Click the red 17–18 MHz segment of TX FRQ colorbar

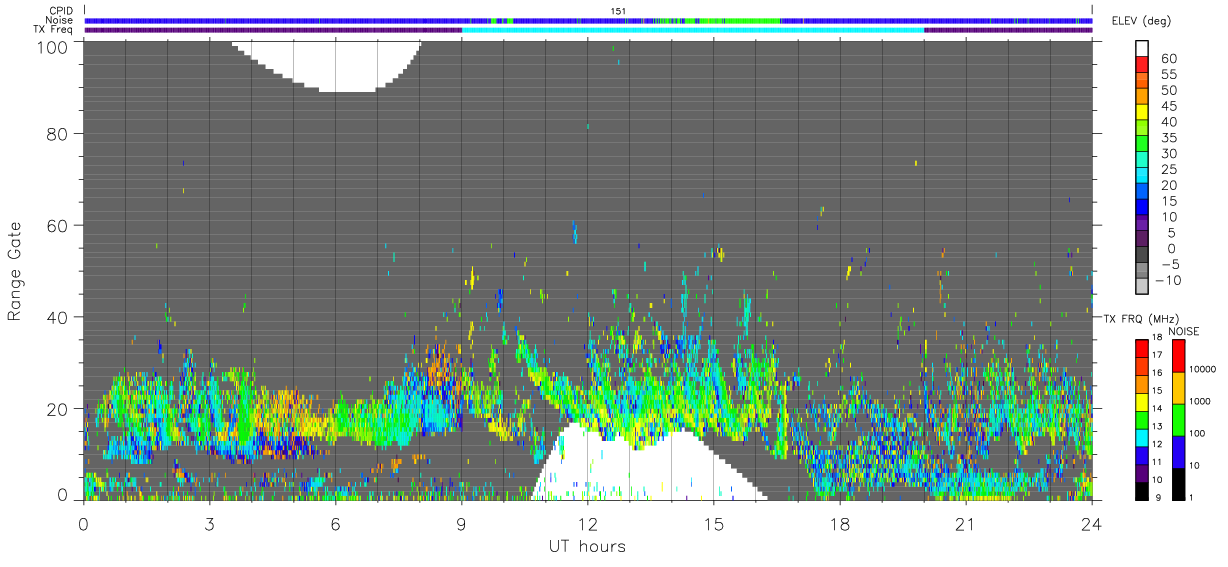tap(1142, 348)
